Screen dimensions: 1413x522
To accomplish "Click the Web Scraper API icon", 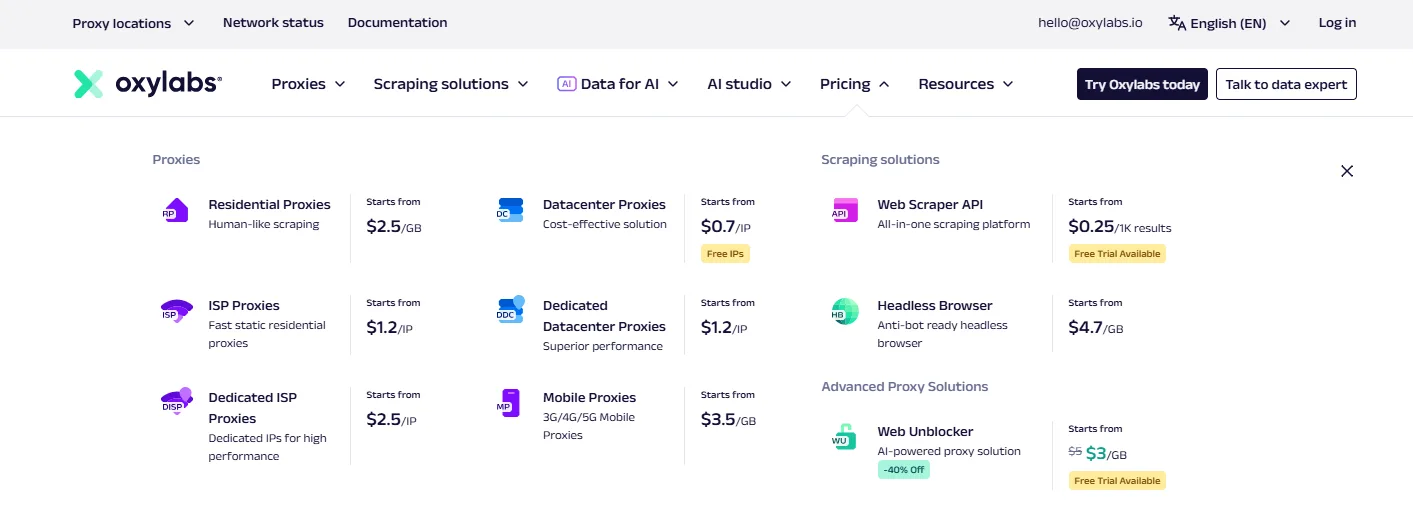I will 844,210.
